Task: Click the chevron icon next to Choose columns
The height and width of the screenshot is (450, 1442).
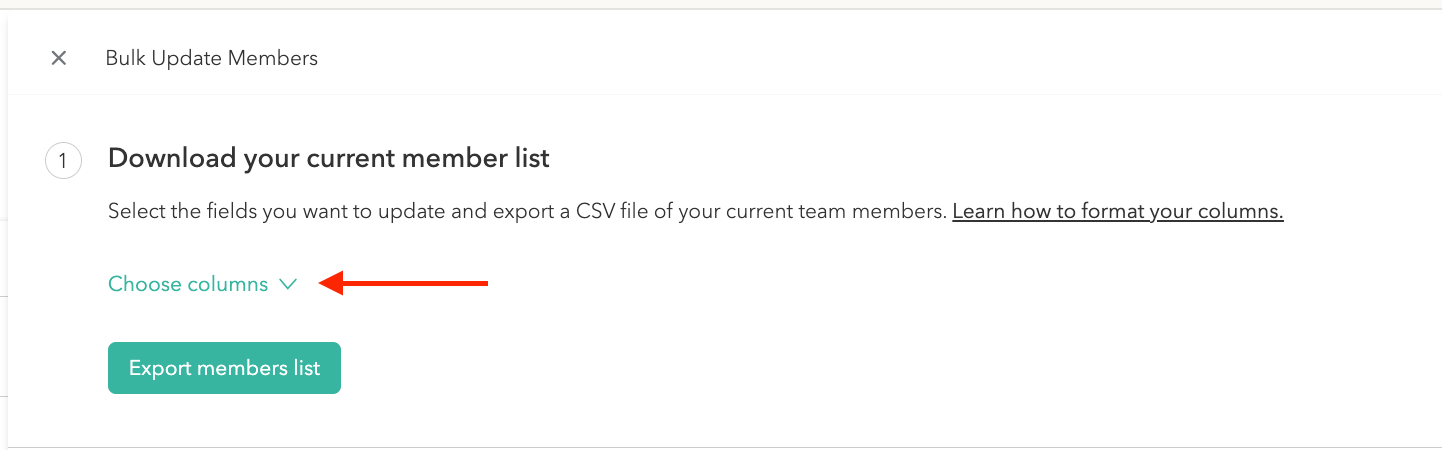Action: 288,285
